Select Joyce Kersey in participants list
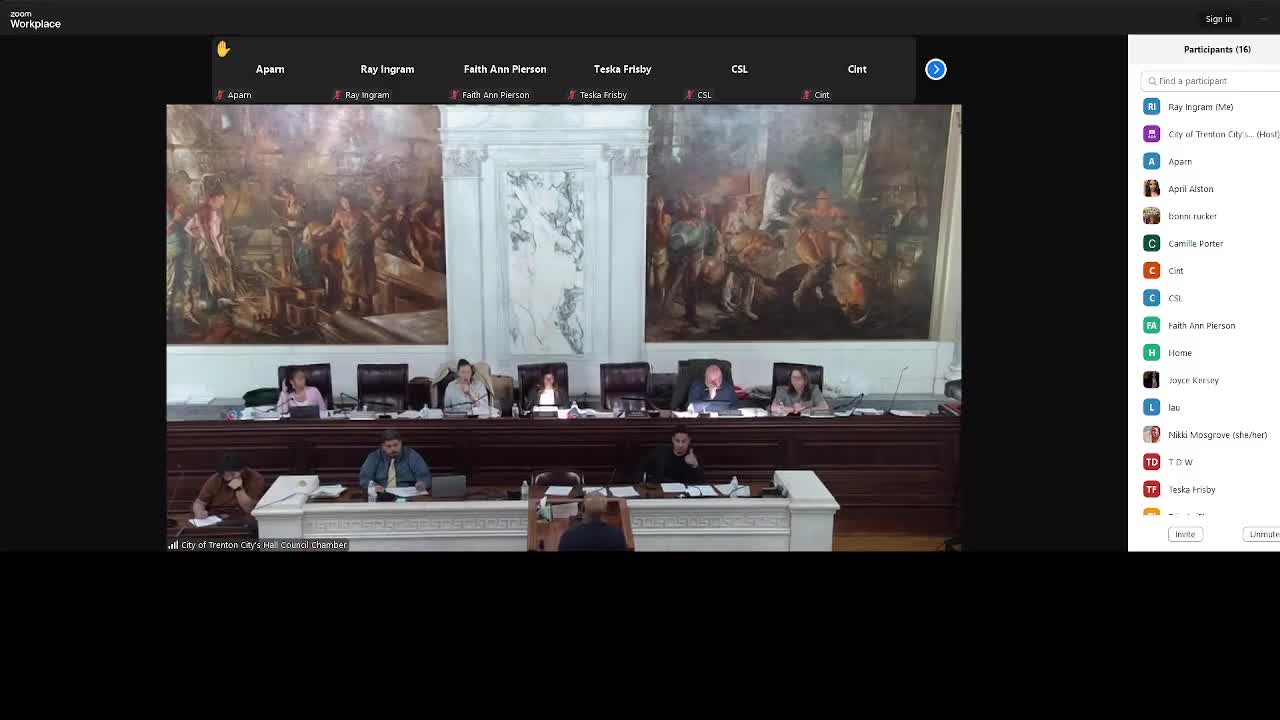This screenshot has width=1280, height=720. [x=1193, y=380]
